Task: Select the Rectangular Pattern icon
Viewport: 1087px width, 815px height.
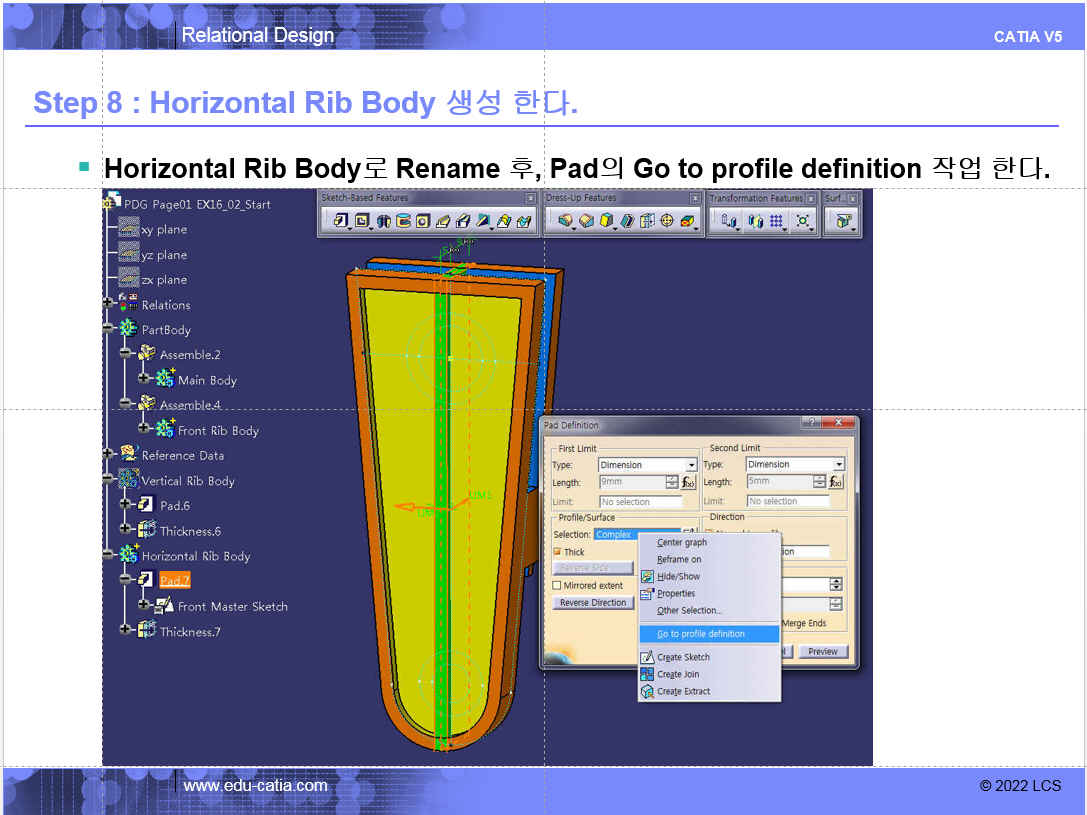Action: [776, 221]
